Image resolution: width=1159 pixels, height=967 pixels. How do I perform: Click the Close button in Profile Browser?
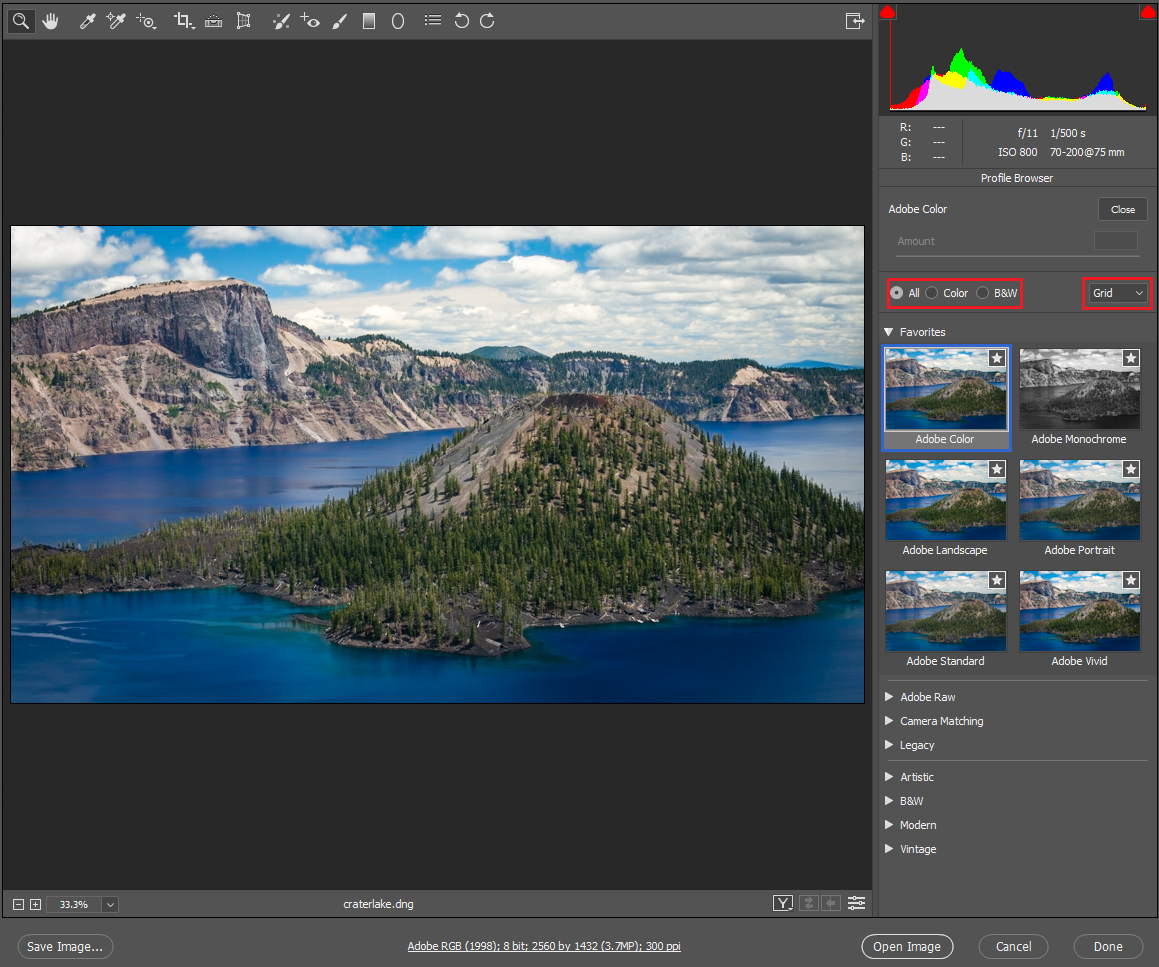(x=1122, y=209)
